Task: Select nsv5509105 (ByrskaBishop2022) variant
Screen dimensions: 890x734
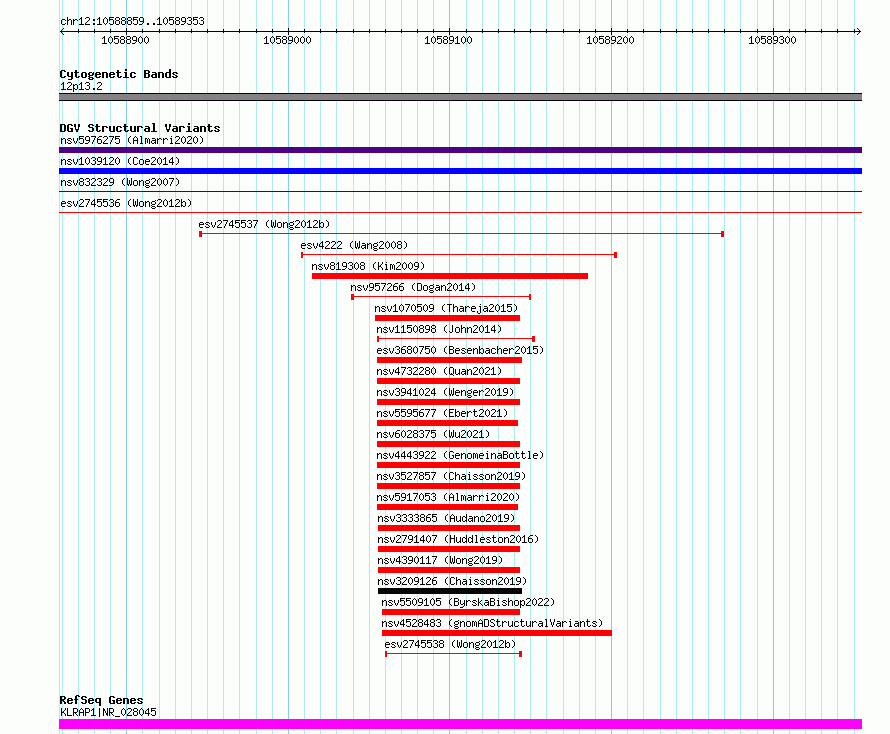Action: [x=468, y=602]
